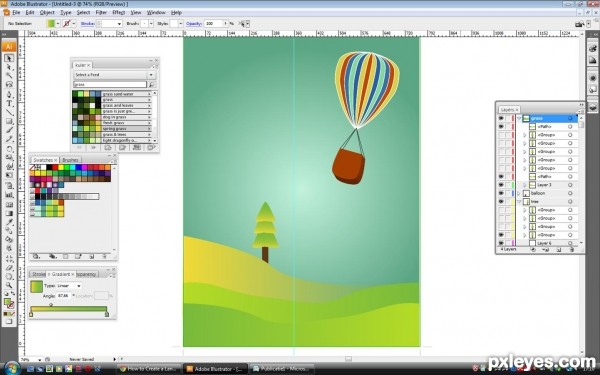This screenshot has width=600, height=375.
Task: Hide the tree layer via eye icon
Action: coord(501,202)
